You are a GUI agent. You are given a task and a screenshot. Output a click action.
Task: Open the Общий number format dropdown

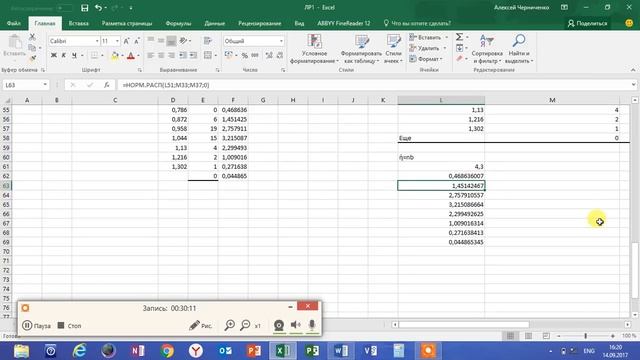[281, 41]
